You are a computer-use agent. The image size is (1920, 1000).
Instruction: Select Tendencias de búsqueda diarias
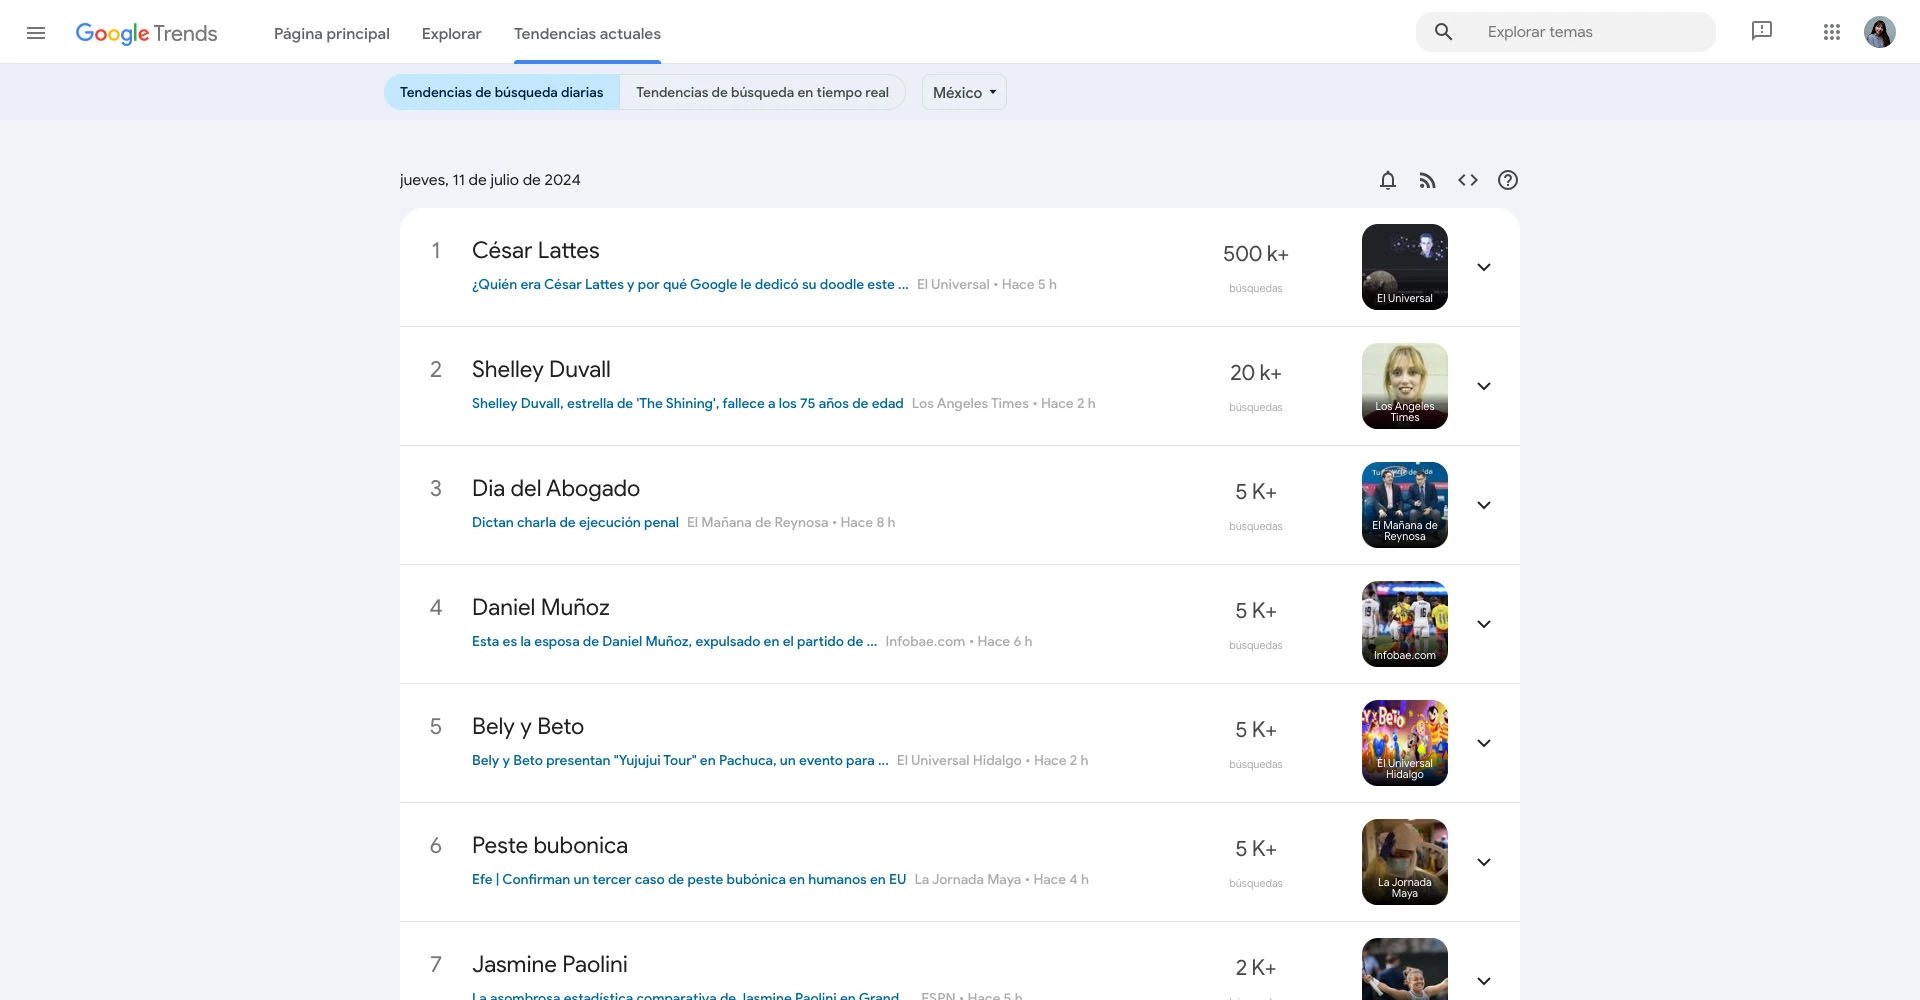pyautogui.click(x=500, y=92)
